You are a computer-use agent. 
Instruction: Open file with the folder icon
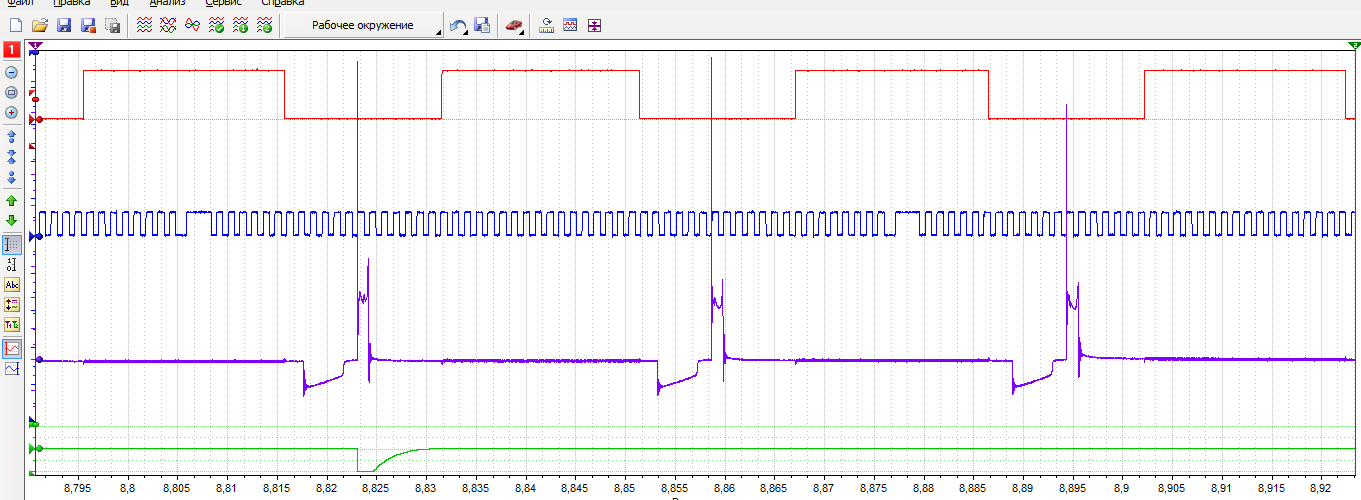point(40,26)
